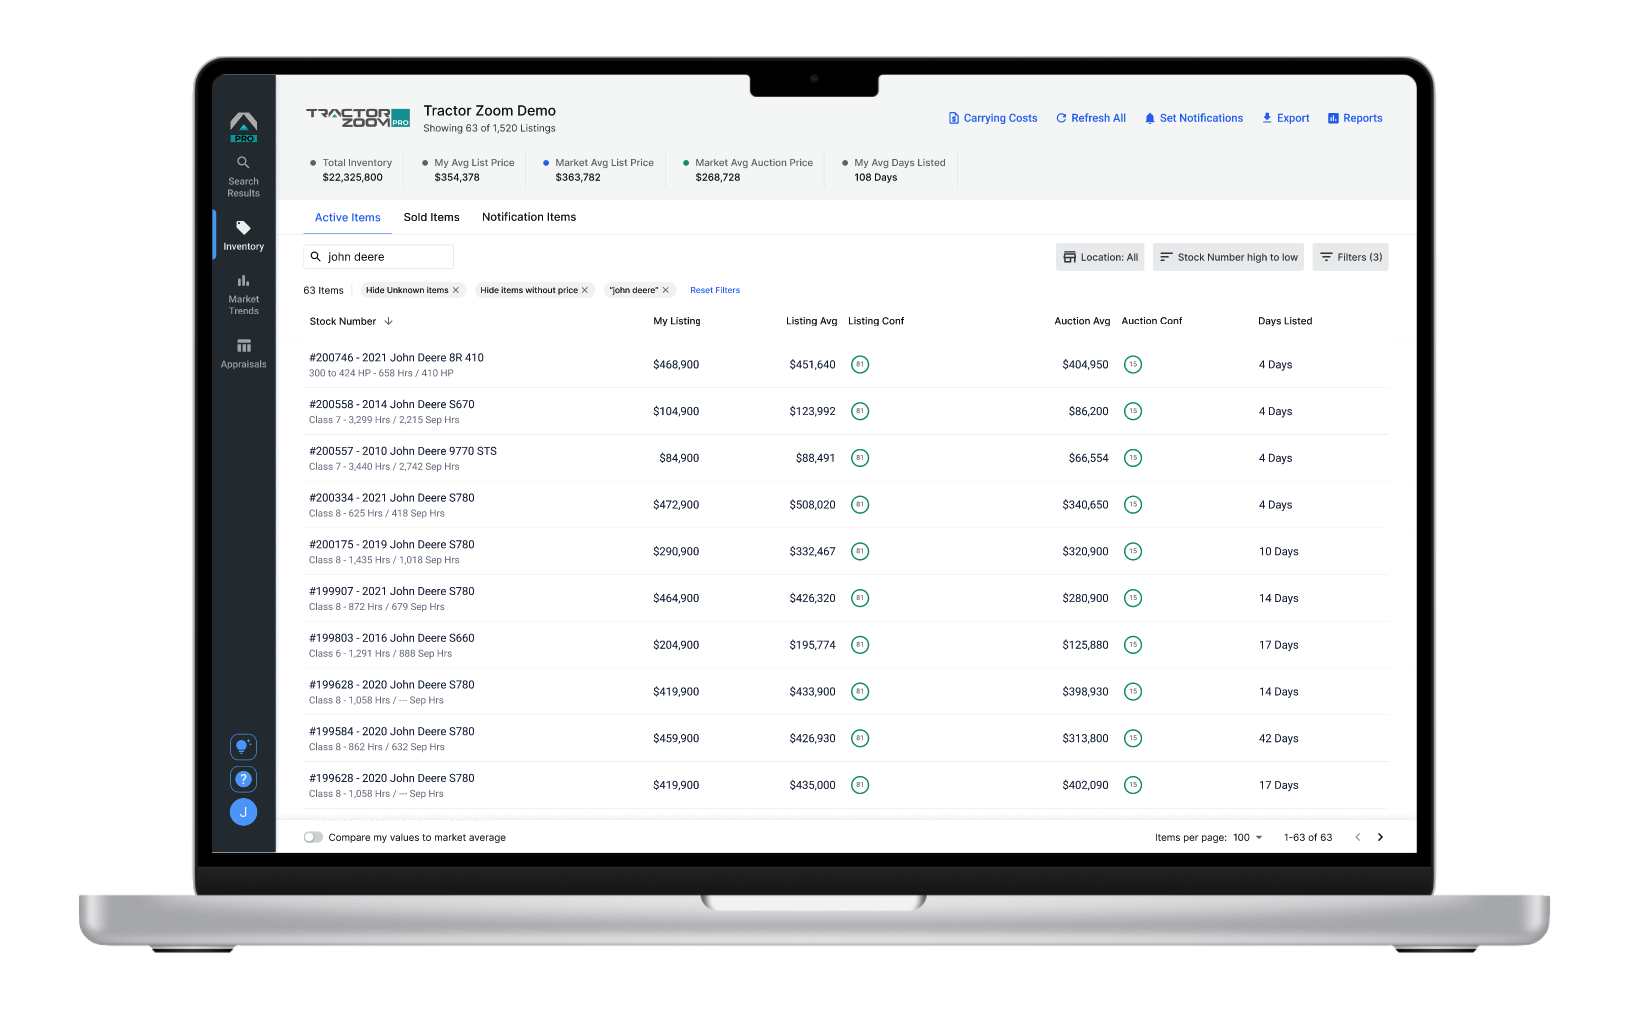The image size is (1634, 1009).
Task: Open Stock Number high to low sort
Action: point(1228,257)
